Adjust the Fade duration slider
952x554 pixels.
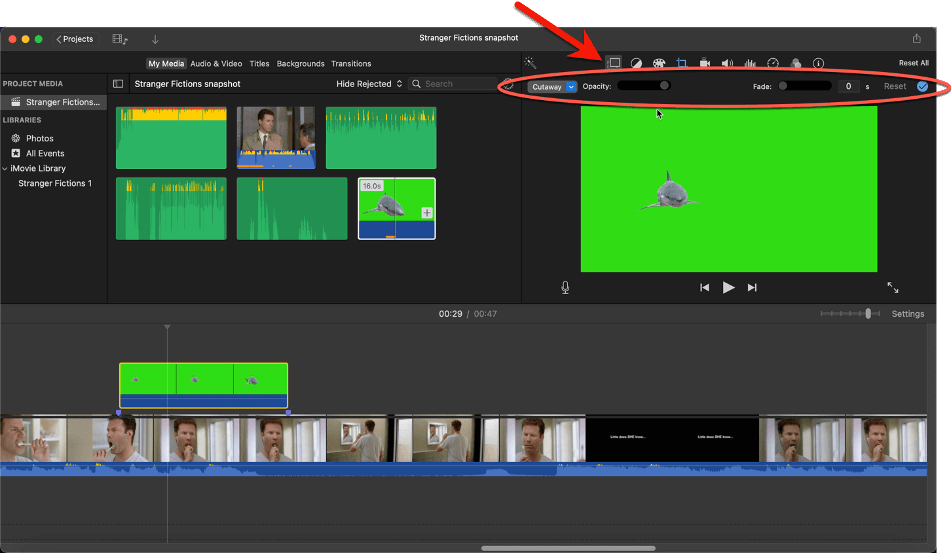(804, 86)
